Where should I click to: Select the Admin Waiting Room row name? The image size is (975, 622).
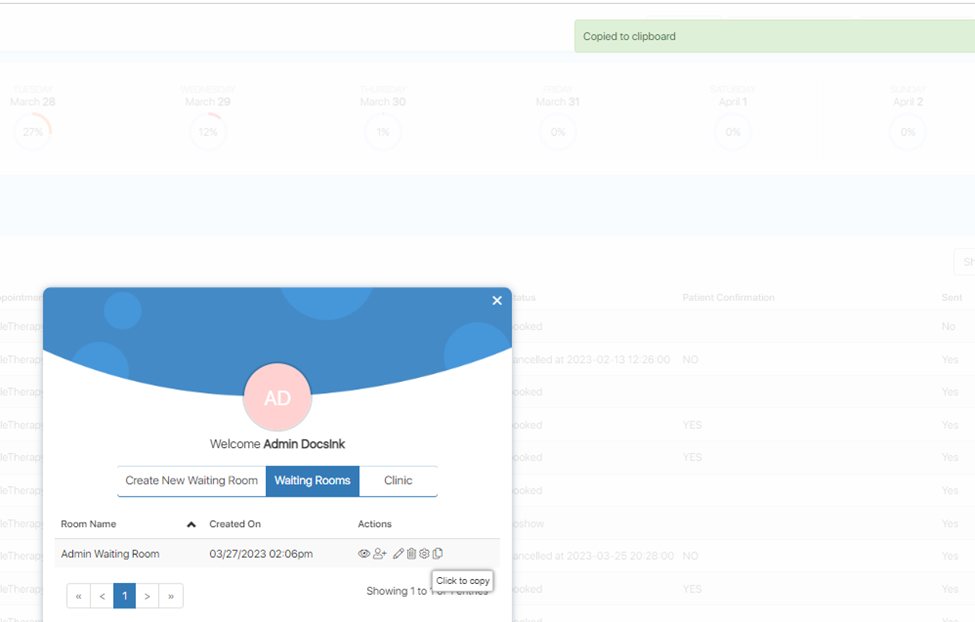tap(110, 554)
